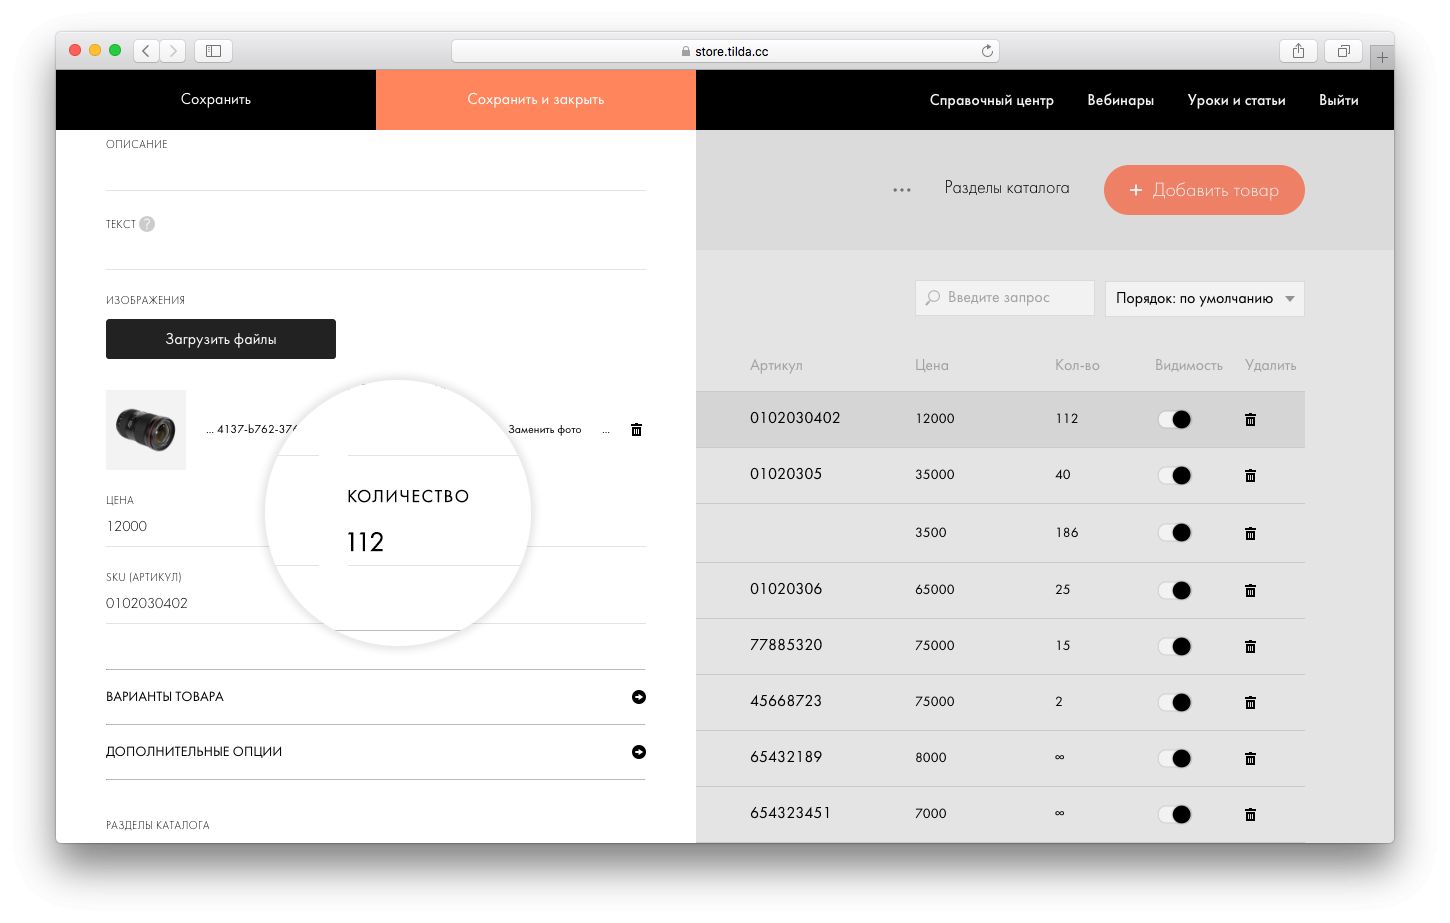Open Справочный центр in the top menu

(991, 100)
